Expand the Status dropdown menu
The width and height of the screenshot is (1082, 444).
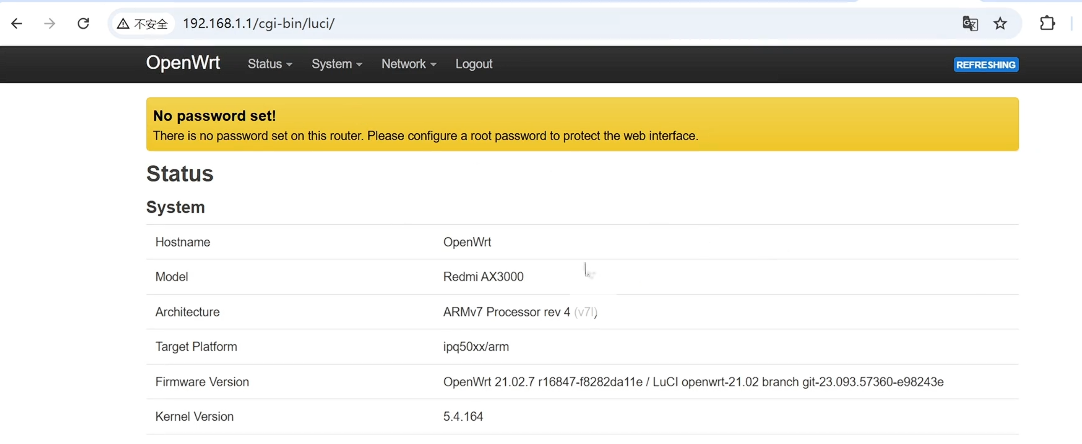coord(270,64)
